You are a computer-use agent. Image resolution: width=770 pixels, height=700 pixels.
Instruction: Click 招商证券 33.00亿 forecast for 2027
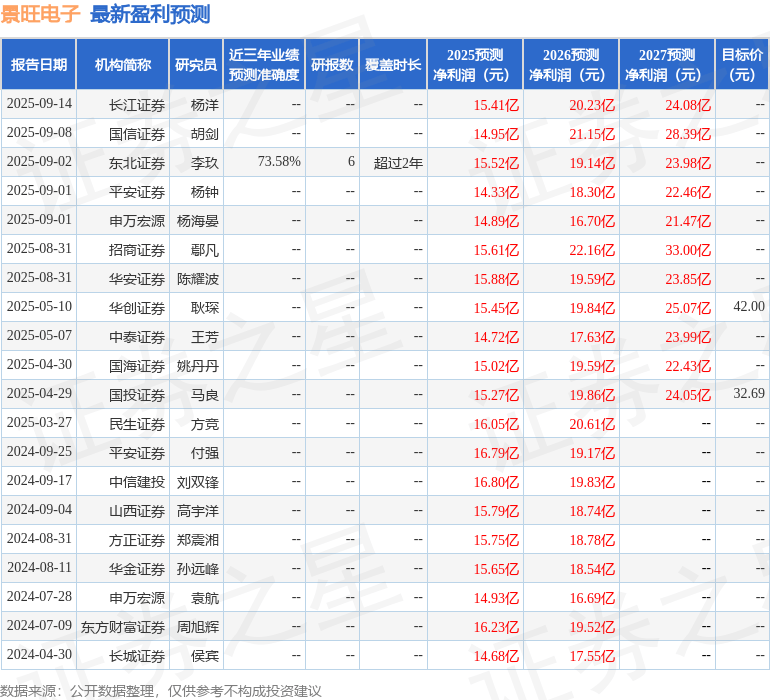pyautogui.click(x=687, y=249)
